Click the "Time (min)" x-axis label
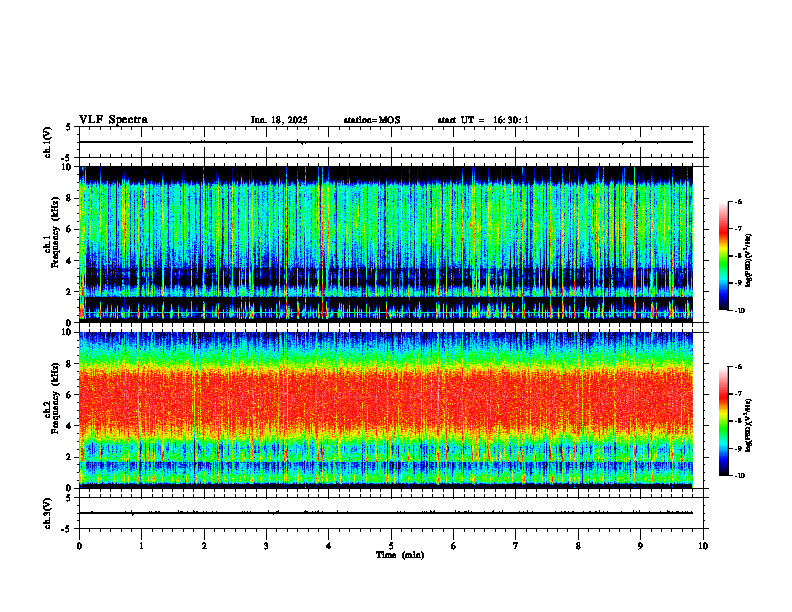 coord(400,555)
